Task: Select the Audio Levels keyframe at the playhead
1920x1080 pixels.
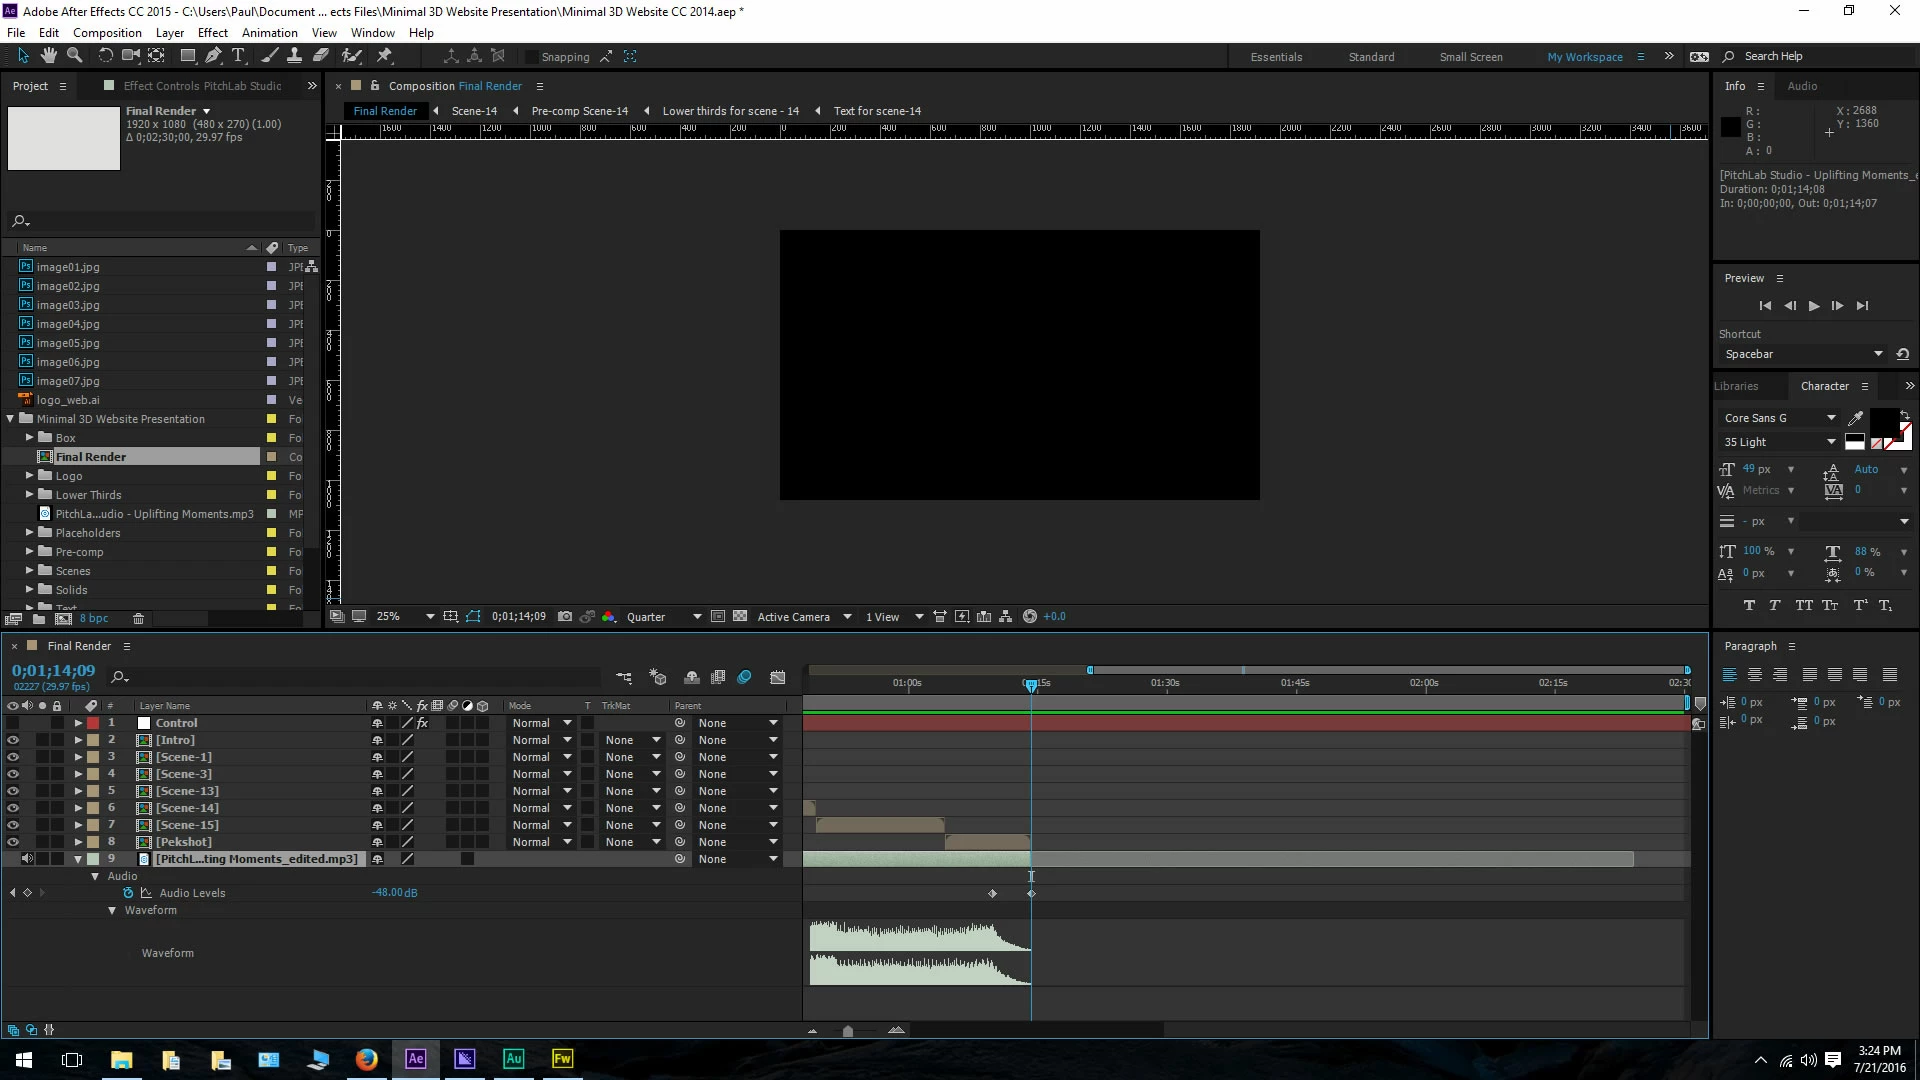Action: (x=1031, y=893)
